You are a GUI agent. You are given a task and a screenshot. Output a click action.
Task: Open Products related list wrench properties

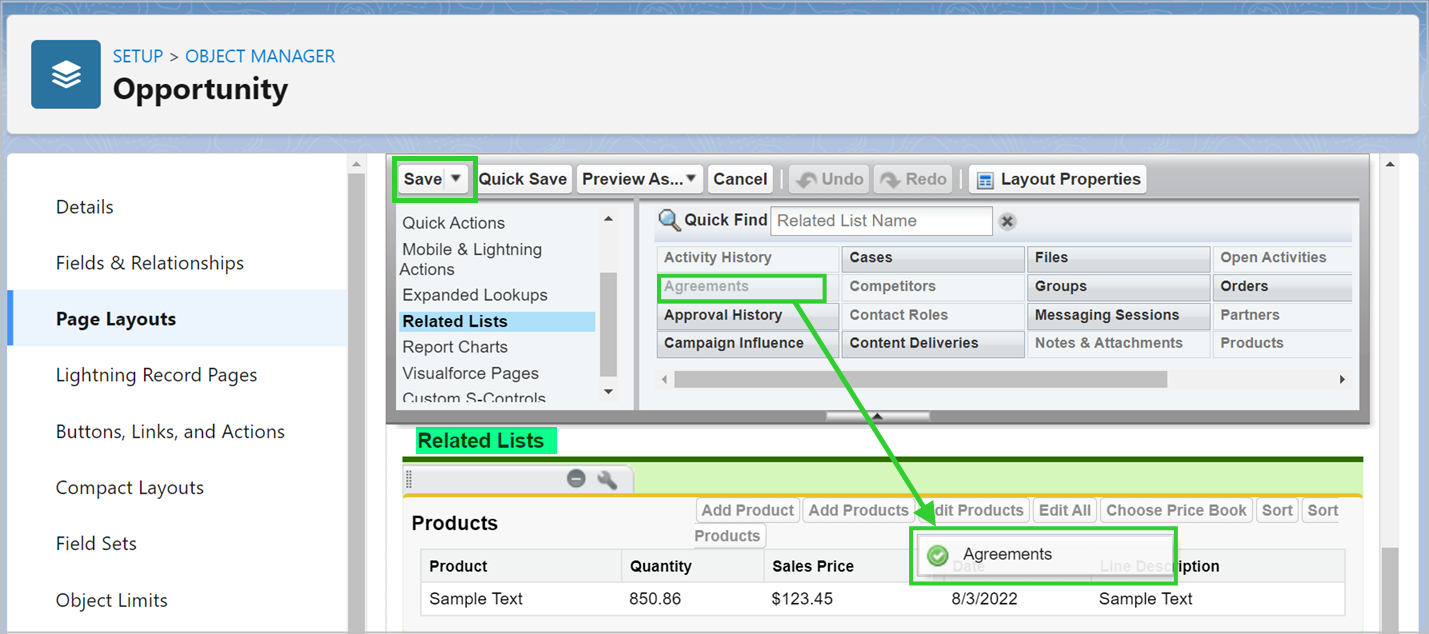606,479
